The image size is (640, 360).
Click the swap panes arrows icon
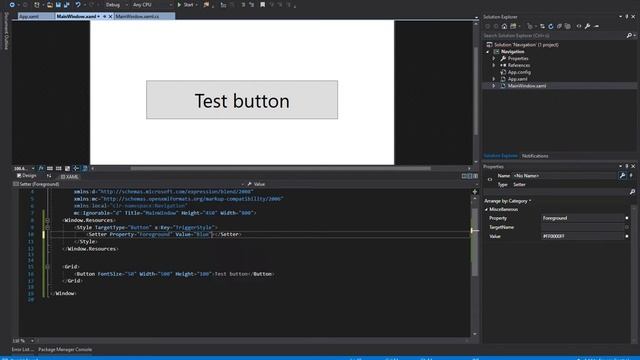tap(49, 176)
